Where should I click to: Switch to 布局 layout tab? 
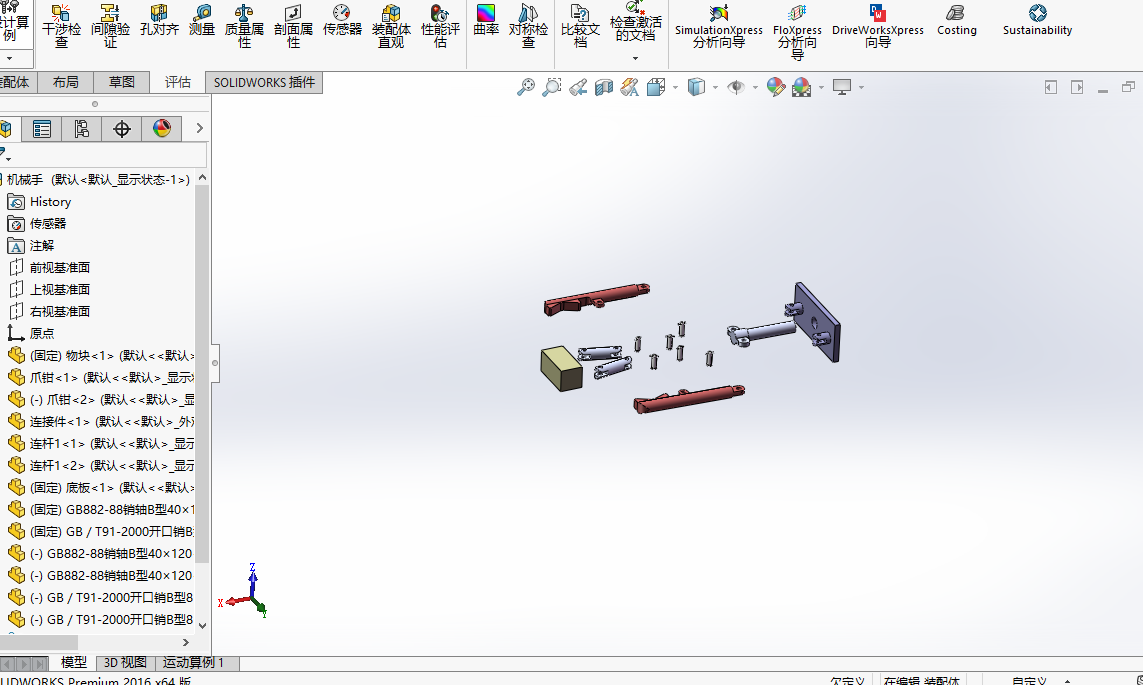pyautogui.click(x=66, y=82)
